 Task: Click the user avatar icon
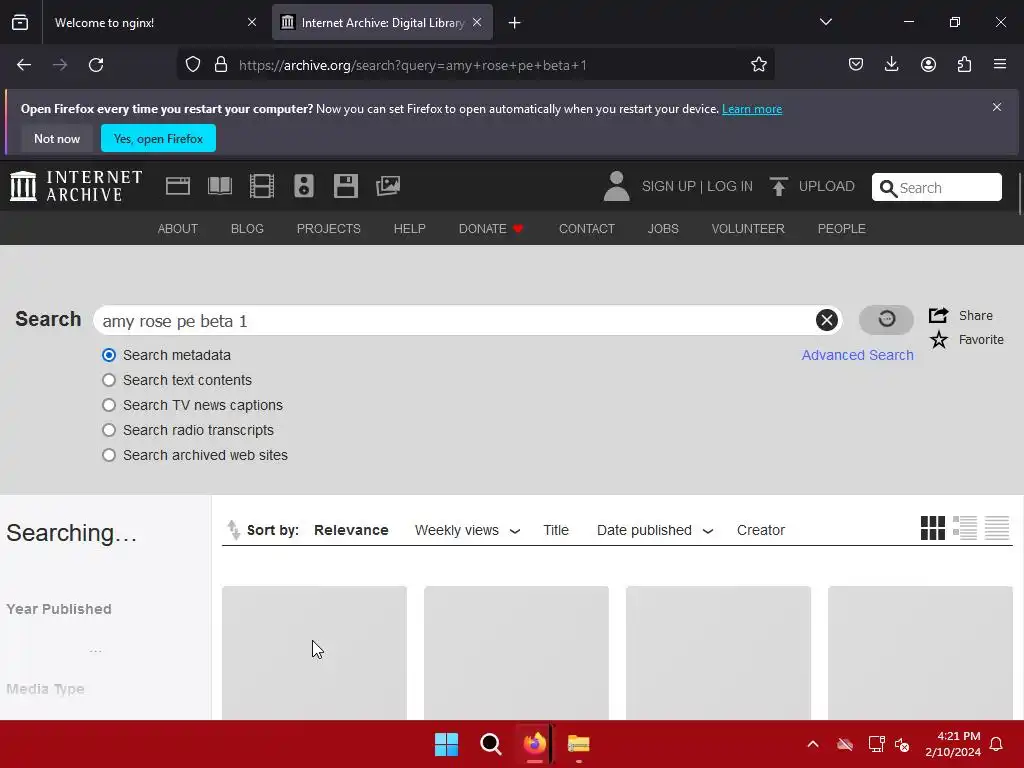[616, 186]
